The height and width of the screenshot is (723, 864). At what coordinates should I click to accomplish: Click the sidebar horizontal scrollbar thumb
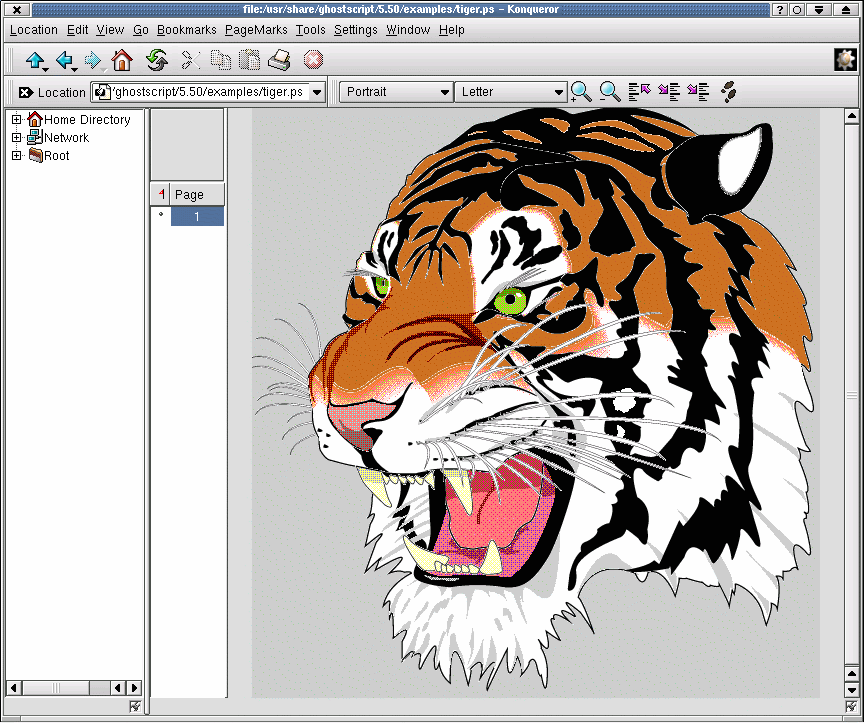(x=56, y=687)
